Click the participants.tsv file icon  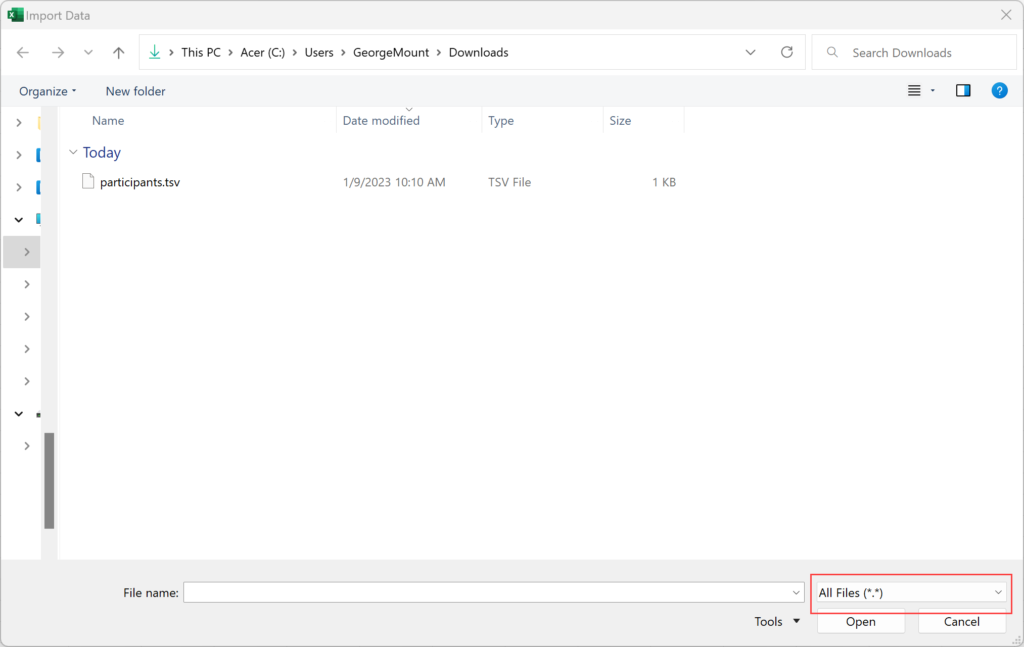pyautogui.click(x=88, y=181)
